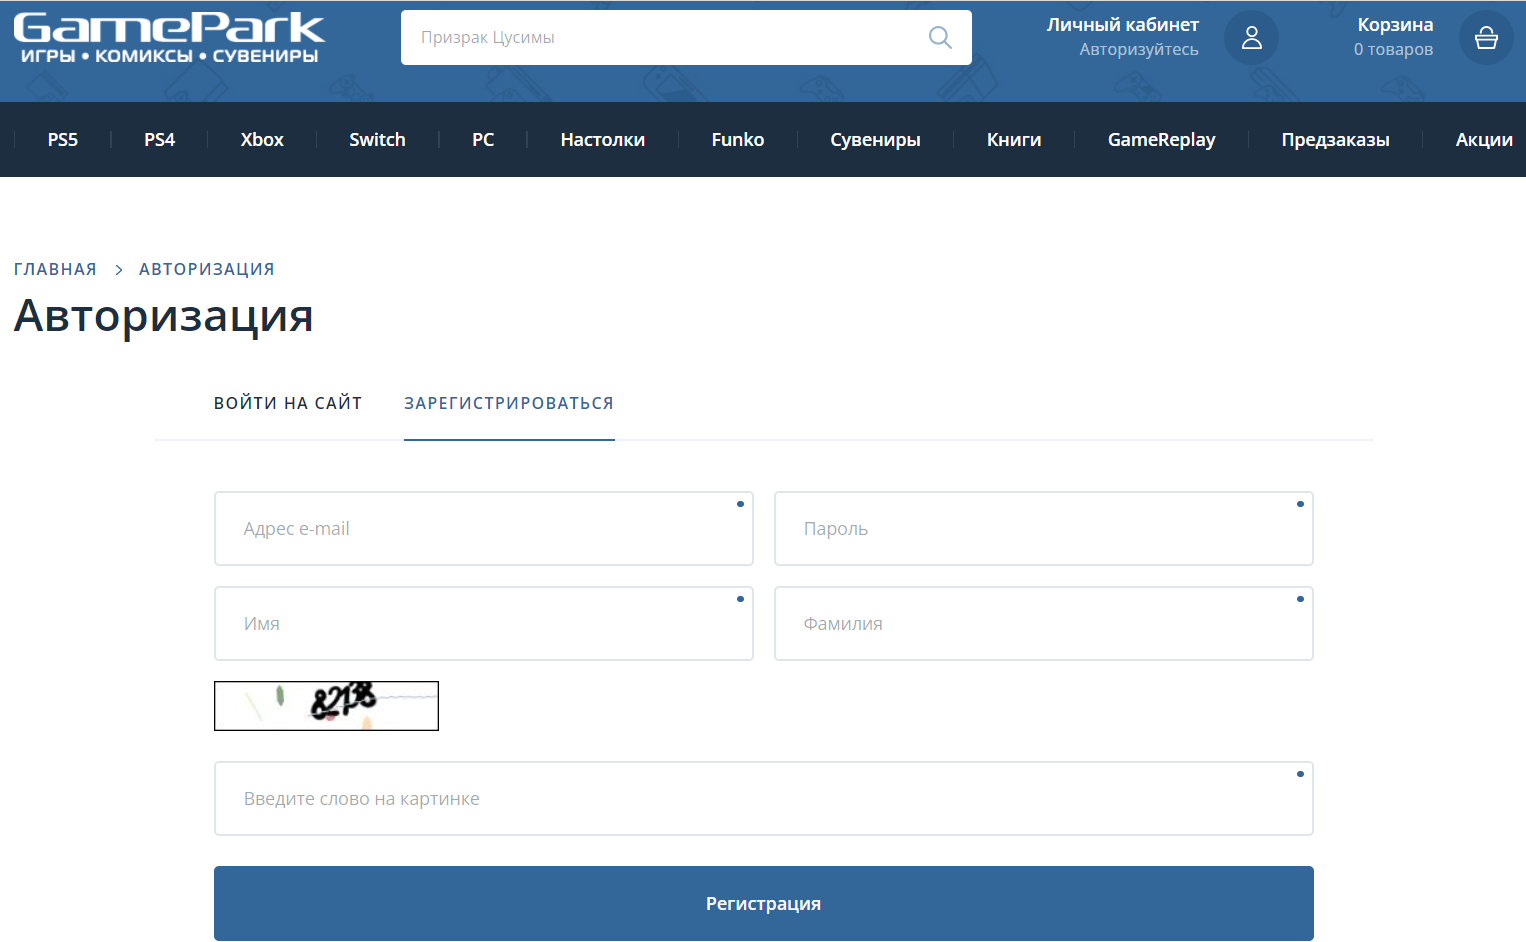Viewport: 1526px width, 942px height.
Task: Click the "Фамилия" input field
Action: point(1044,624)
